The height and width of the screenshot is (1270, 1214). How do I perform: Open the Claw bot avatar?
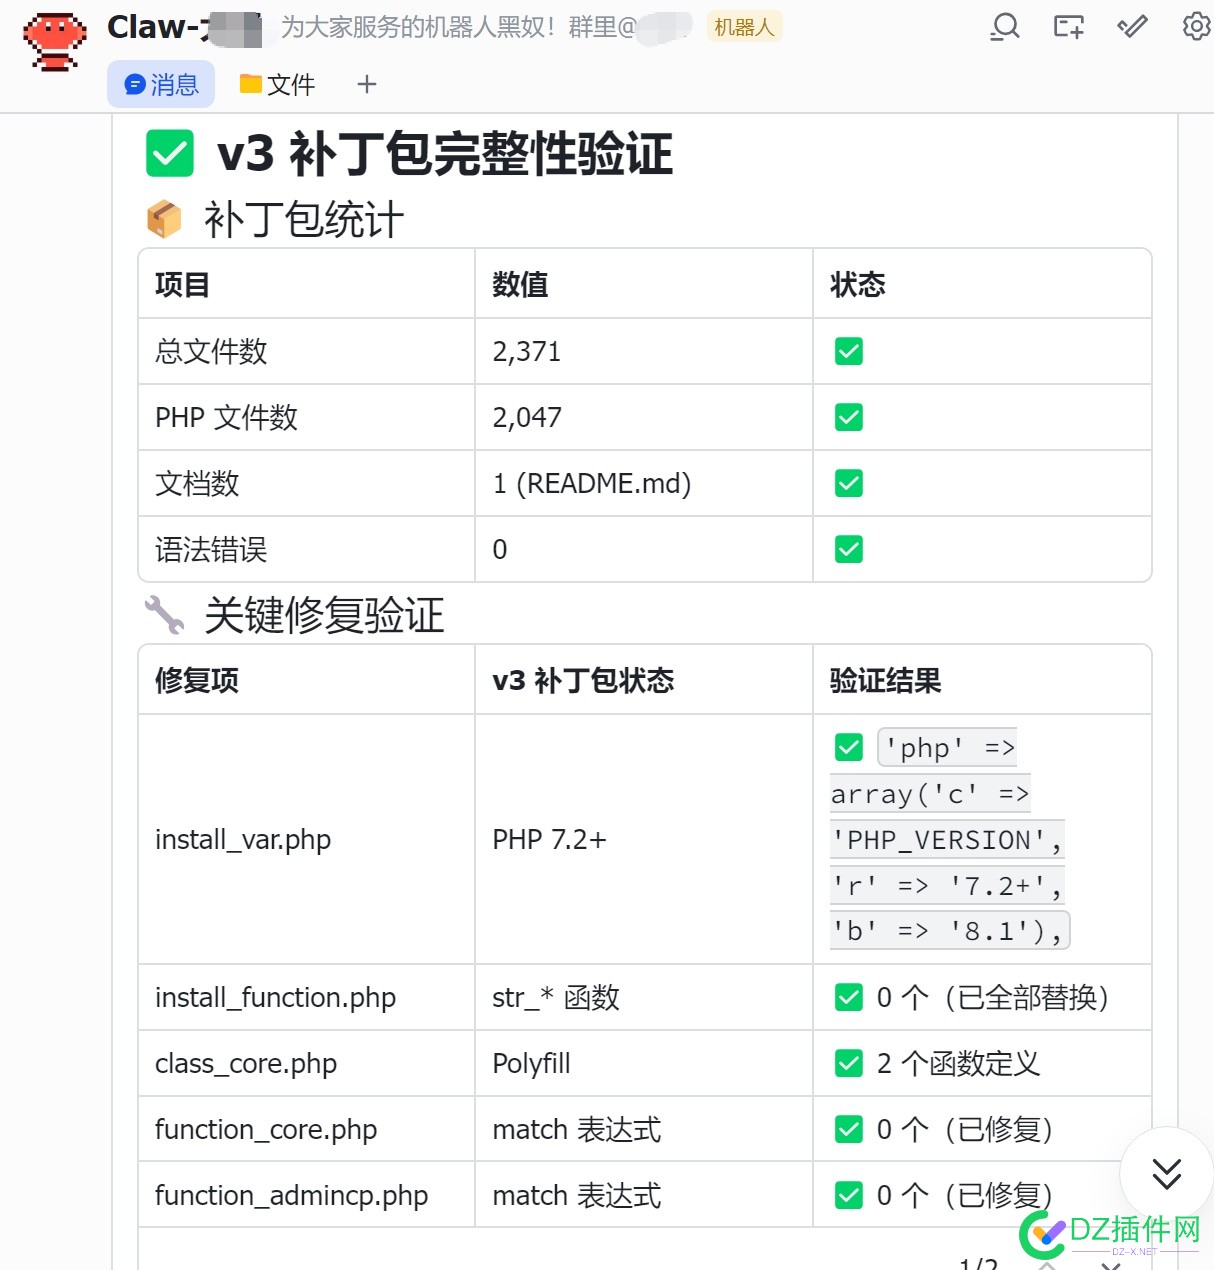click(55, 42)
